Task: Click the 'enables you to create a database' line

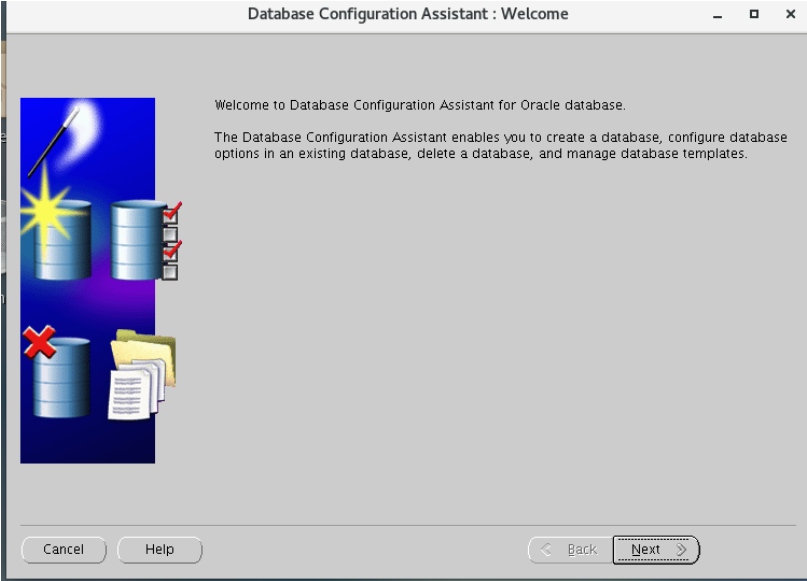Action: pos(501,137)
